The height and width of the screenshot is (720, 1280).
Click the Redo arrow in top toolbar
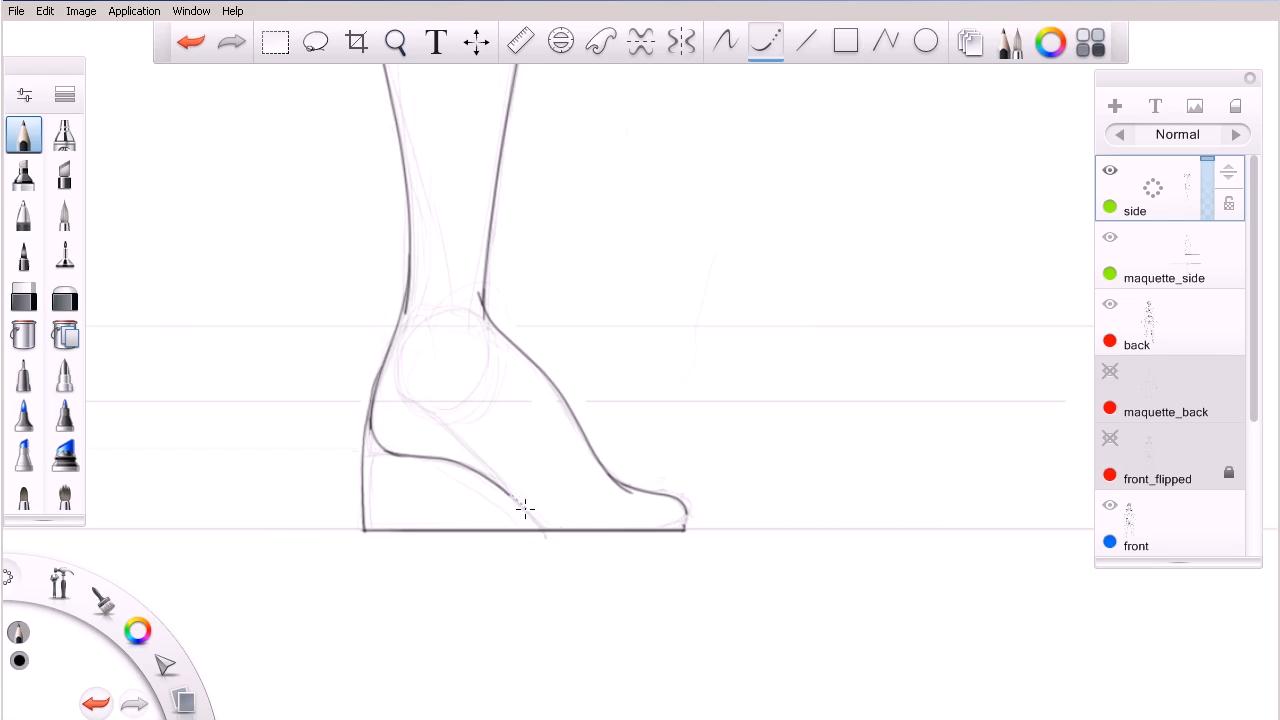coord(231,42)
